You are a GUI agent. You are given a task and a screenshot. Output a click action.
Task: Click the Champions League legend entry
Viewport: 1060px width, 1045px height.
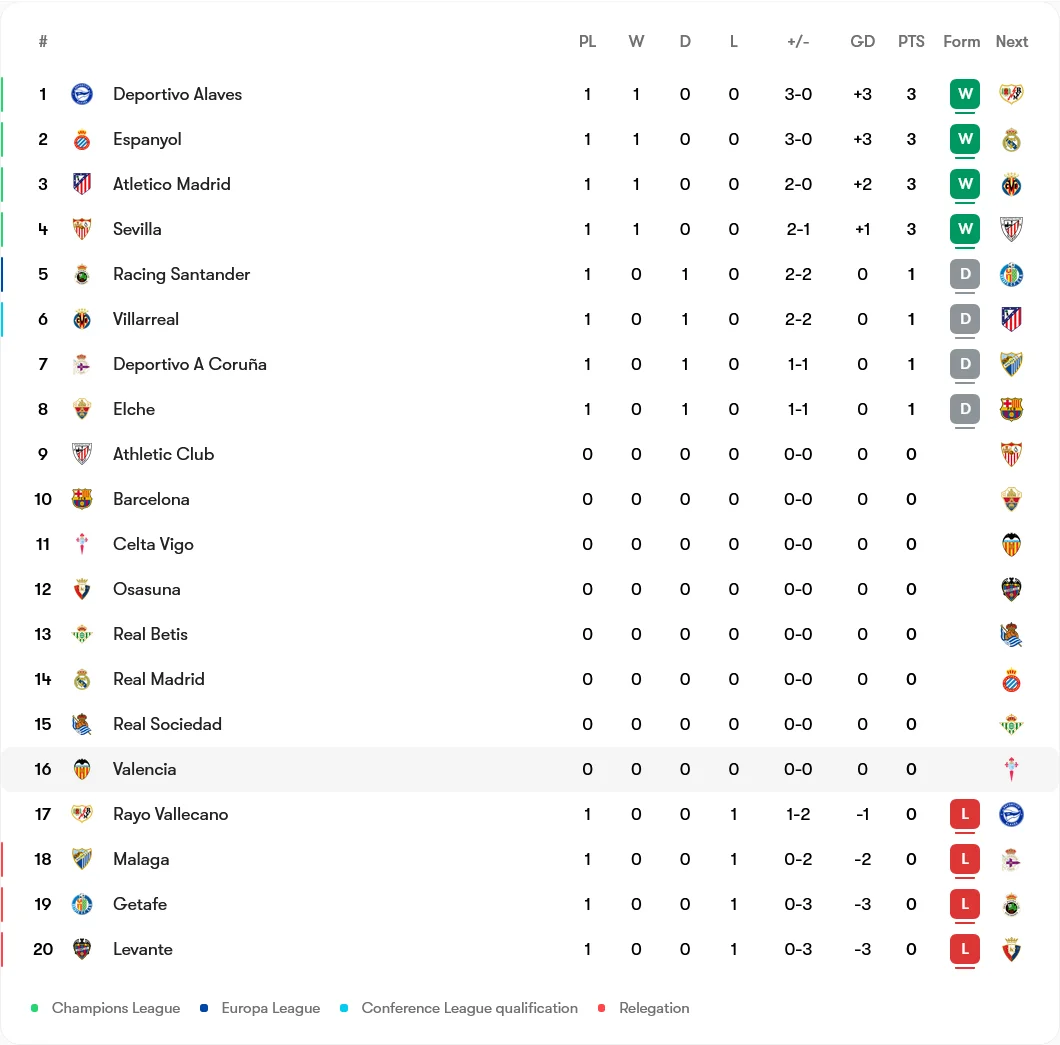point(106,1008)
